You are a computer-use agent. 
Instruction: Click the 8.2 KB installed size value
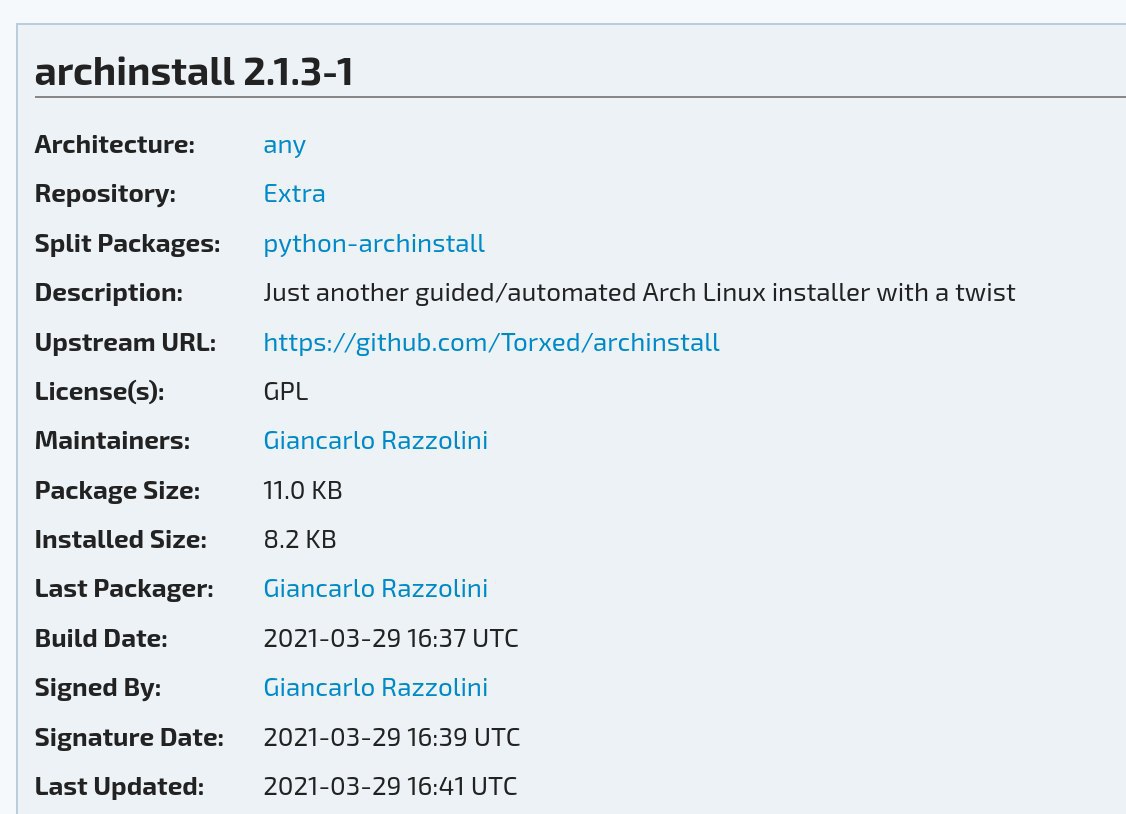(300, 540)
